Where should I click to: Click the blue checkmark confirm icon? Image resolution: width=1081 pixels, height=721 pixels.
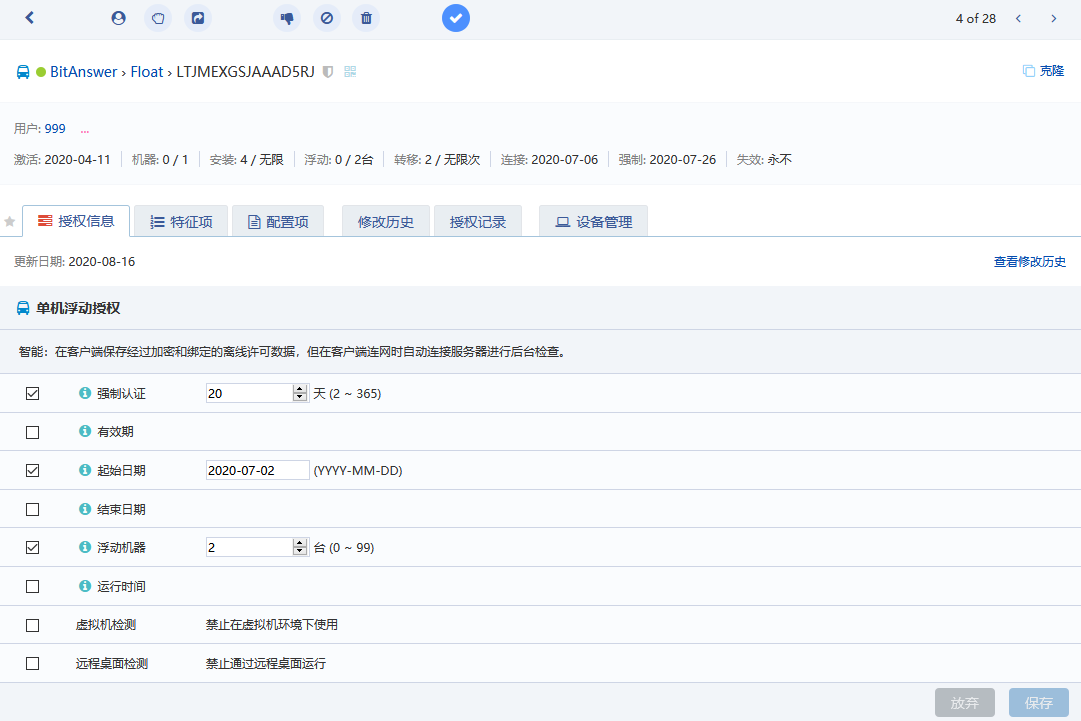click(456, 18)
